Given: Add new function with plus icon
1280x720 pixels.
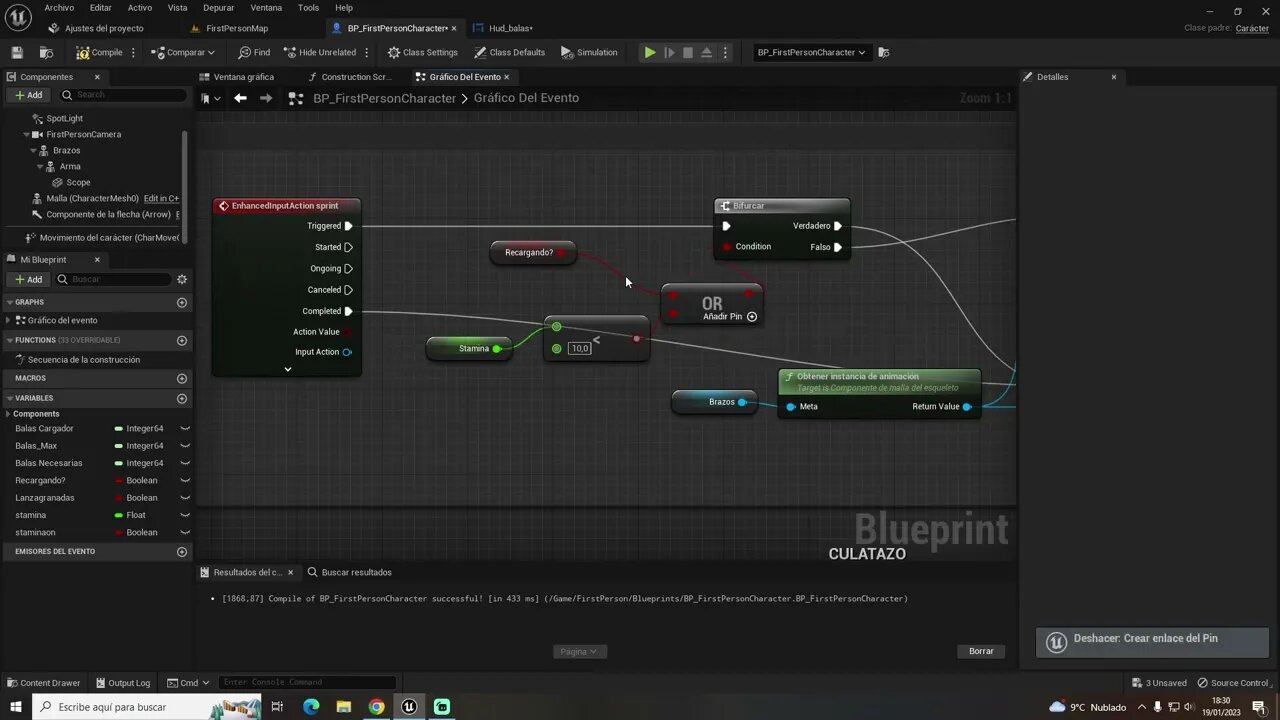Looking at the screenshot, I should pyautogui.click(x=182, y=340).
